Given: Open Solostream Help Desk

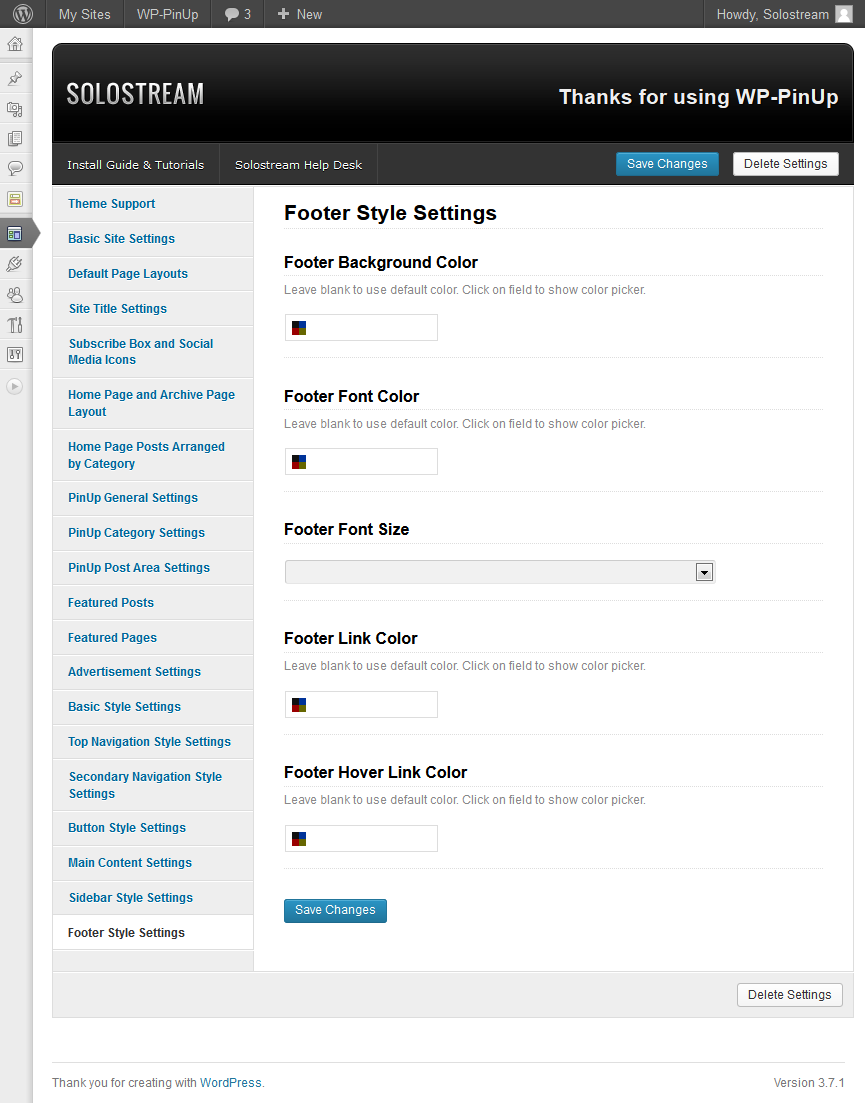Looking at the screenshot, I should (x=298, y=165).
